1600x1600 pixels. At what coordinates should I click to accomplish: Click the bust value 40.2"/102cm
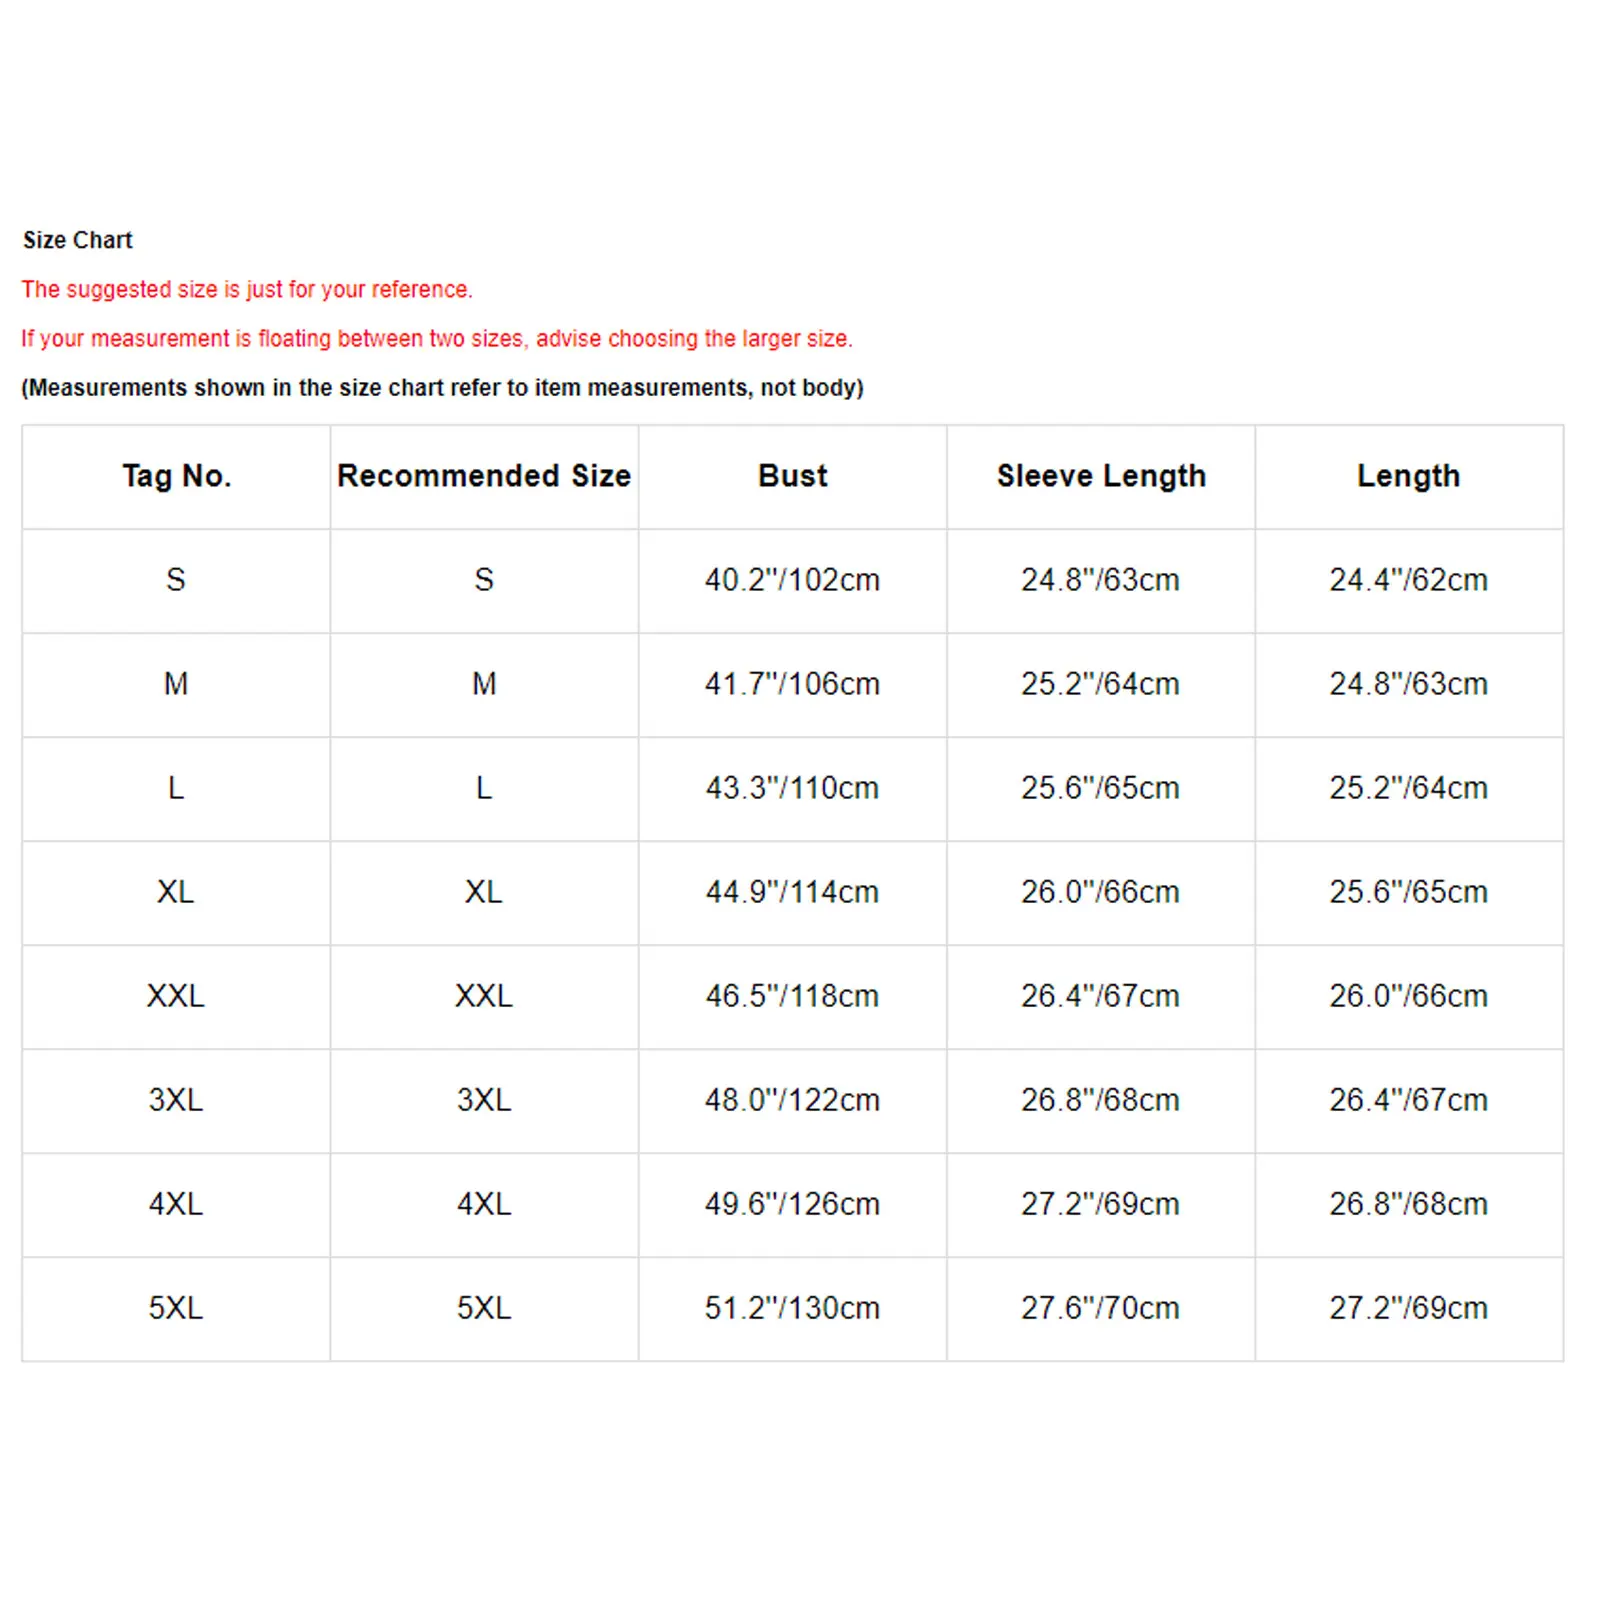click(792, 580)
